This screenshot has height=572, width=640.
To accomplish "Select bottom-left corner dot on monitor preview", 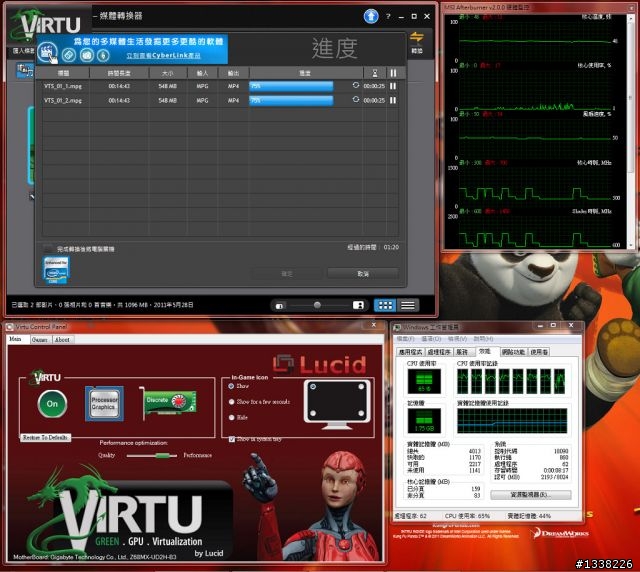I will point(313,414).
